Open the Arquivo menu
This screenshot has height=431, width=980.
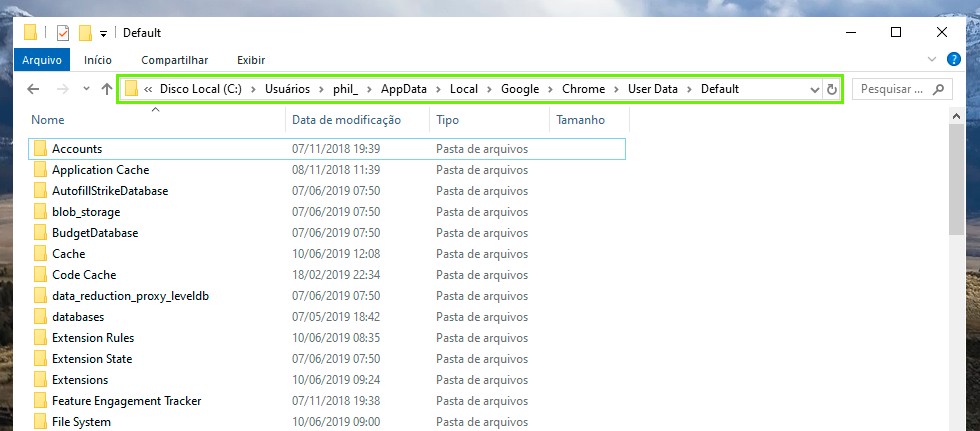[42, 60]
